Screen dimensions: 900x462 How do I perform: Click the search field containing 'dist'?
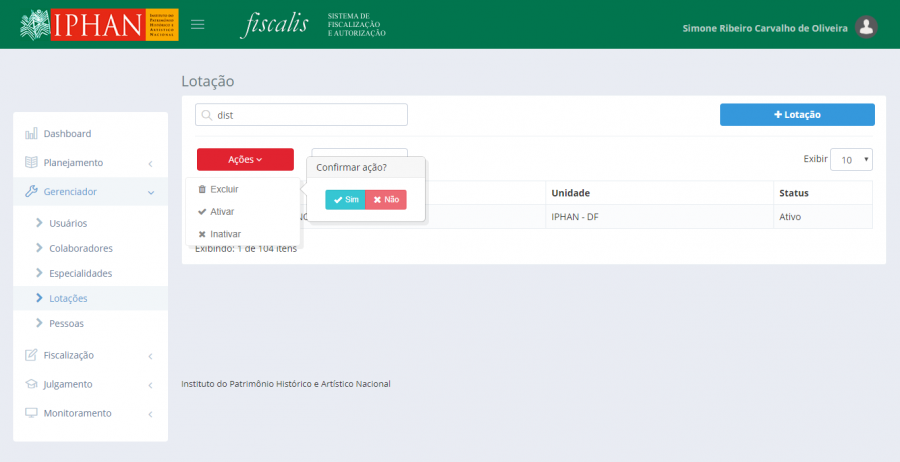[301, 115]
